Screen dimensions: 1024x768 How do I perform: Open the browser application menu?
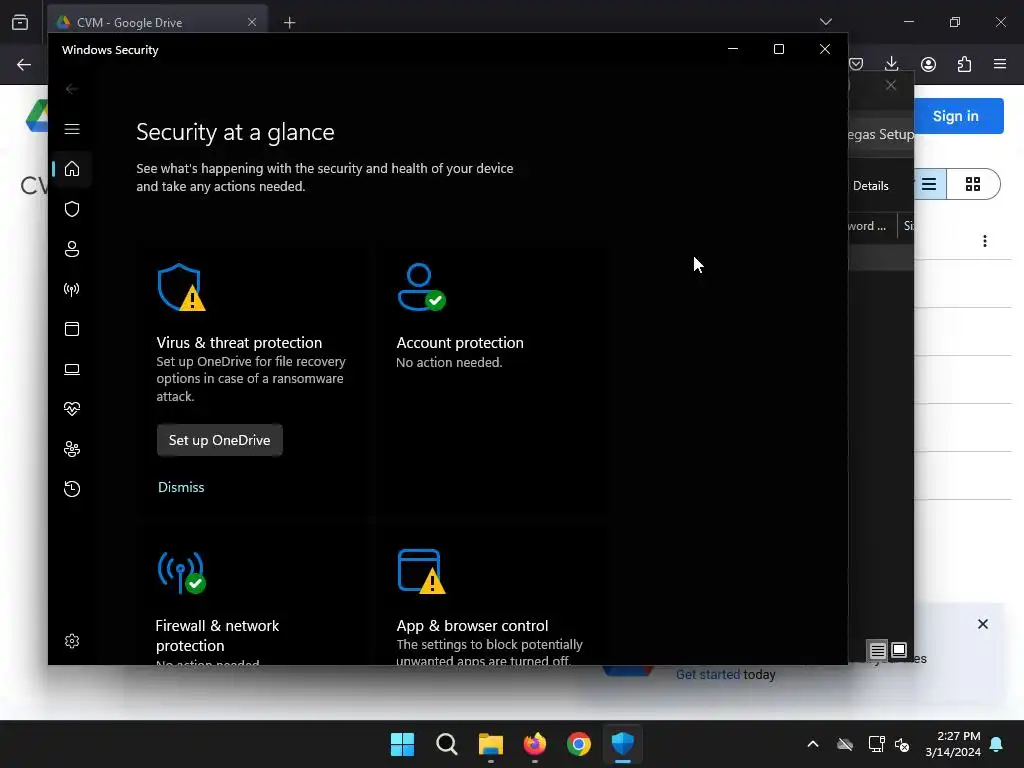pos(1000,64)
